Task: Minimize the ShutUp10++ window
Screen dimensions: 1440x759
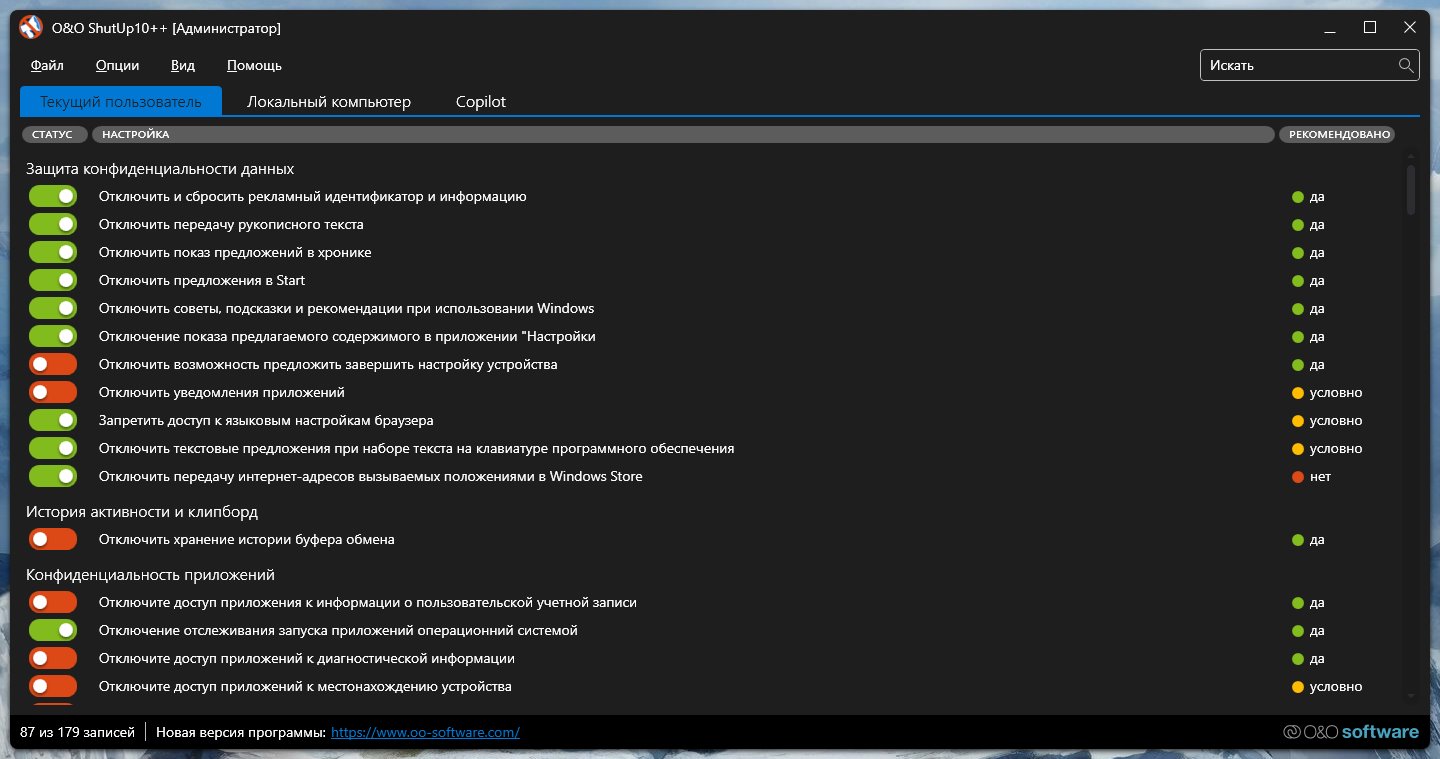Action: pyautogui.click(x=1324, y=28)
